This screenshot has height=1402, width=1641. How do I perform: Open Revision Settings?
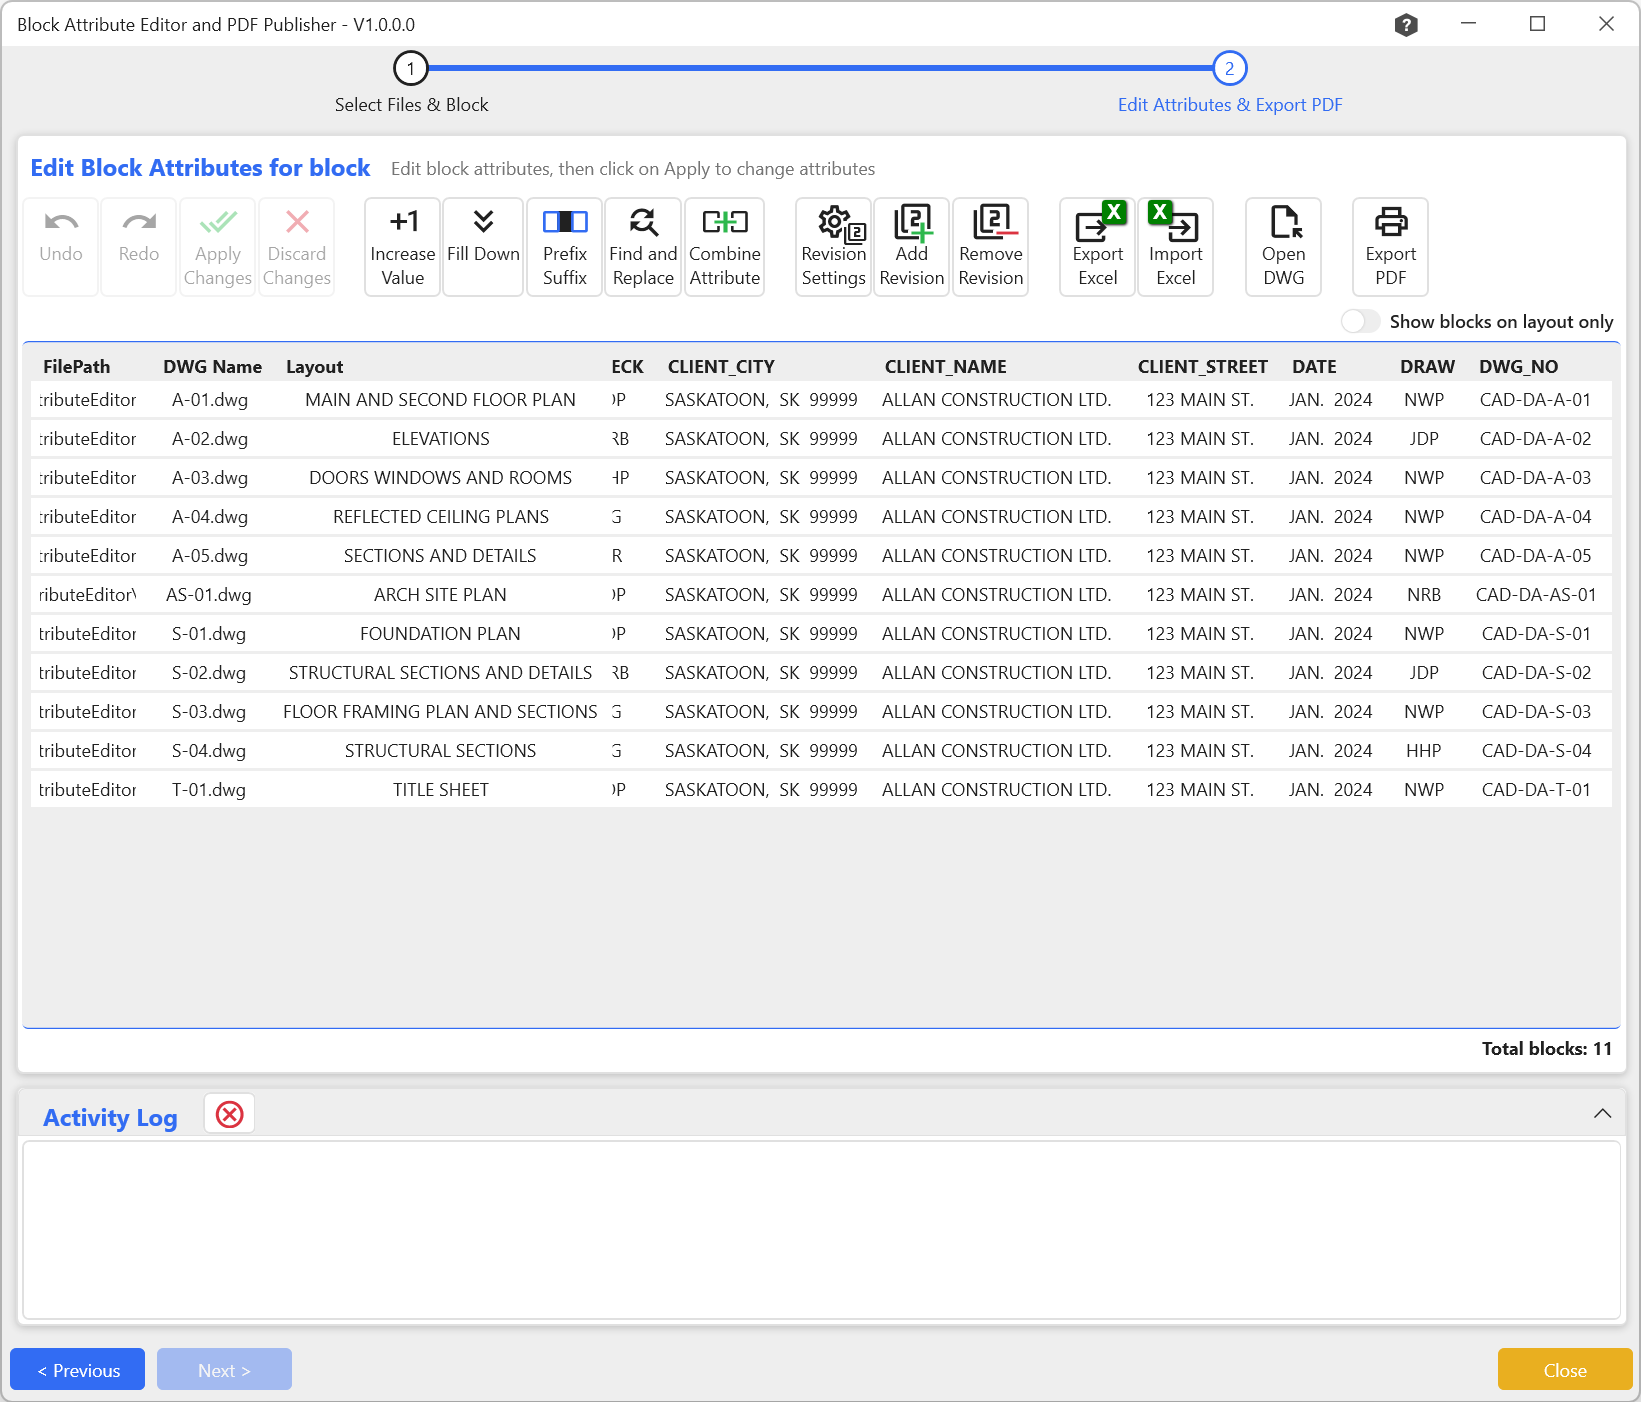[834, 247]
